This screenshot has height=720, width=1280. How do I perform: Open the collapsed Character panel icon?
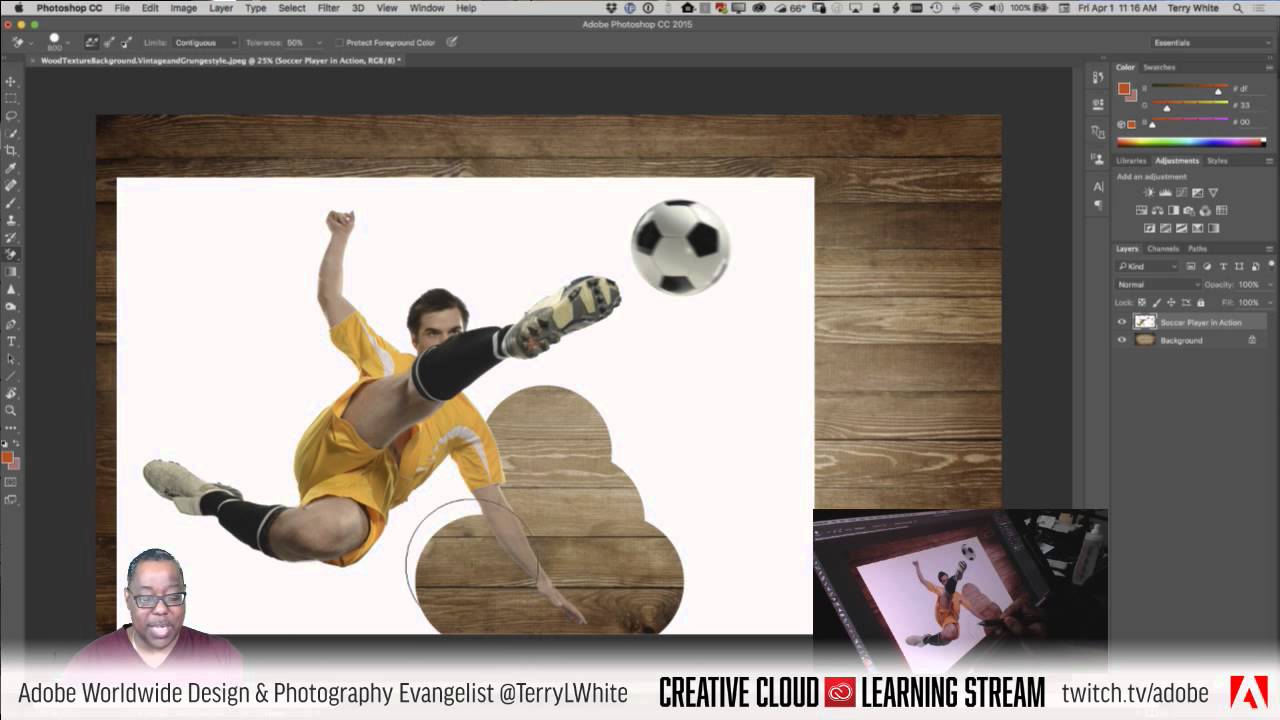tap(1098, 186)
